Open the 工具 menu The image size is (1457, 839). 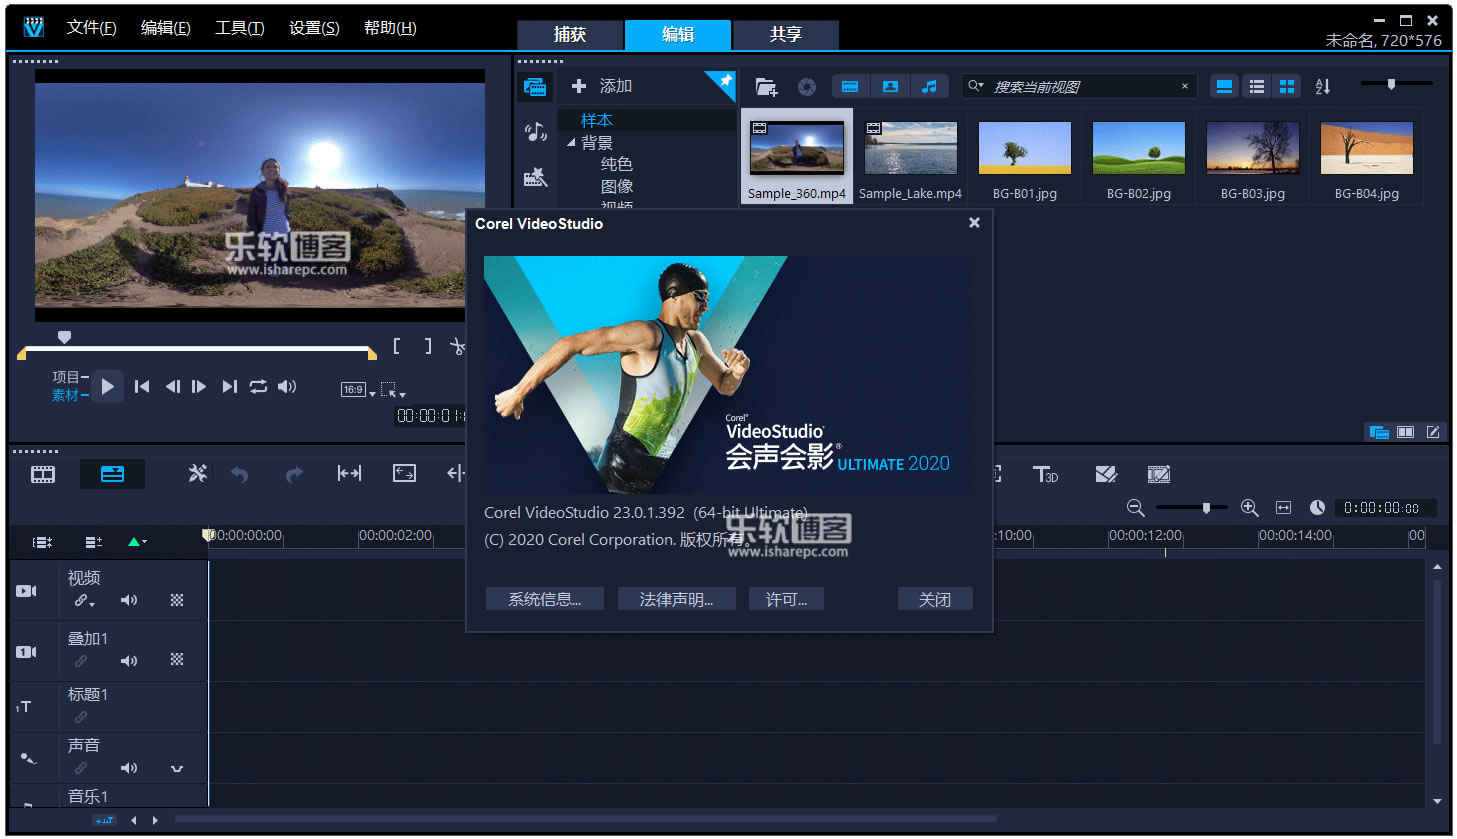coord(238,27)
